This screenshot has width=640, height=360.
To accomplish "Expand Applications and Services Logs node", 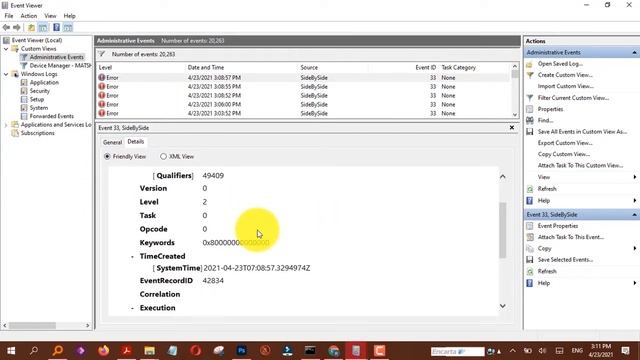I will (6, 125).
